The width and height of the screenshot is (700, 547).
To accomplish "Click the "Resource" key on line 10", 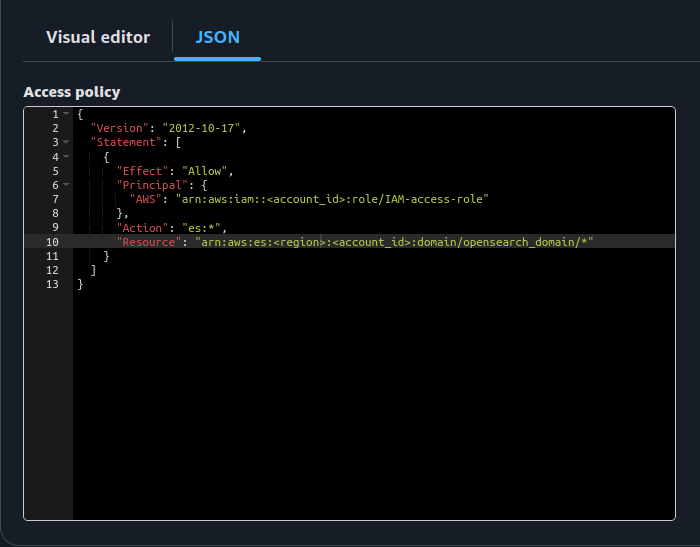I will click(149, 242).
